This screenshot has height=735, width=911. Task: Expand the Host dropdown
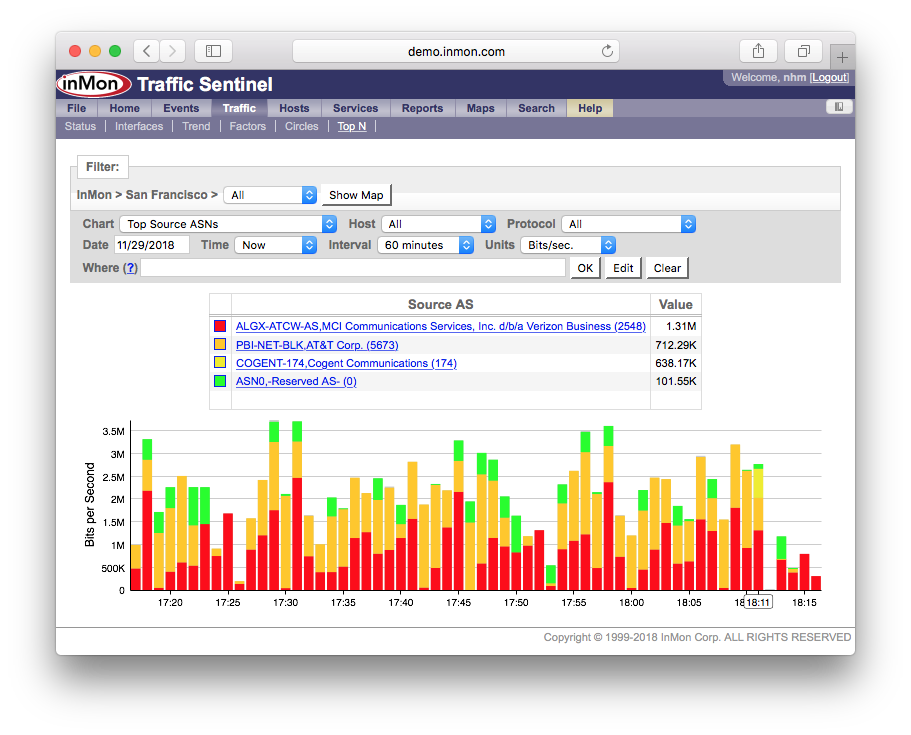tap(439, 224)
